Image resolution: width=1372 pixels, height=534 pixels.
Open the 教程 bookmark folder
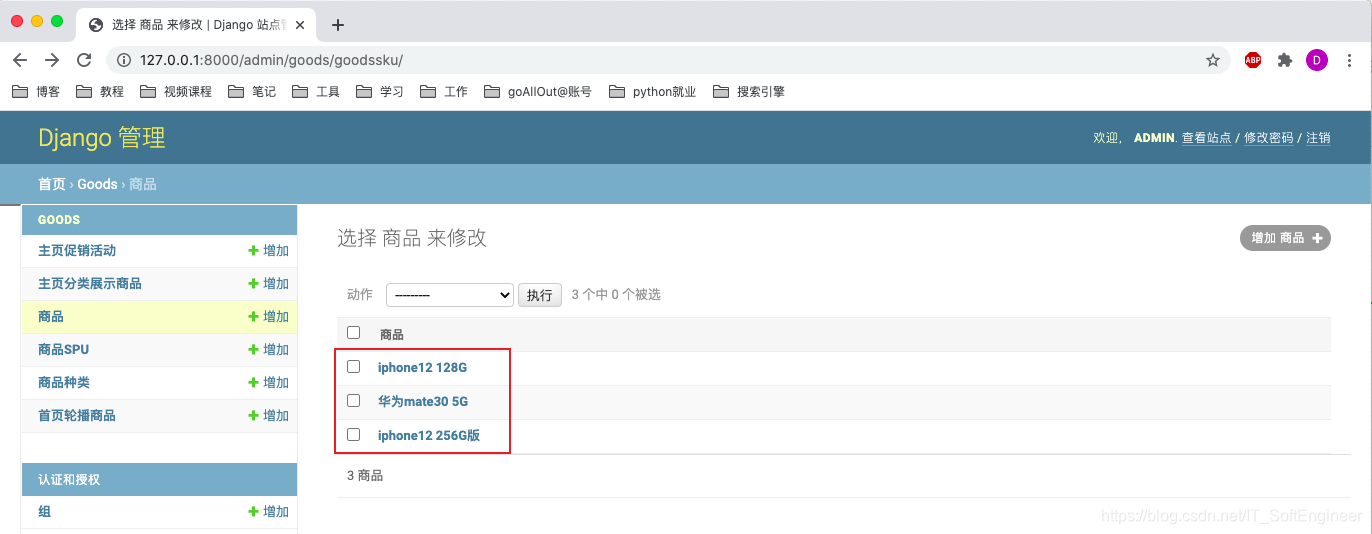pyautogui.click(x=100, y=91)
